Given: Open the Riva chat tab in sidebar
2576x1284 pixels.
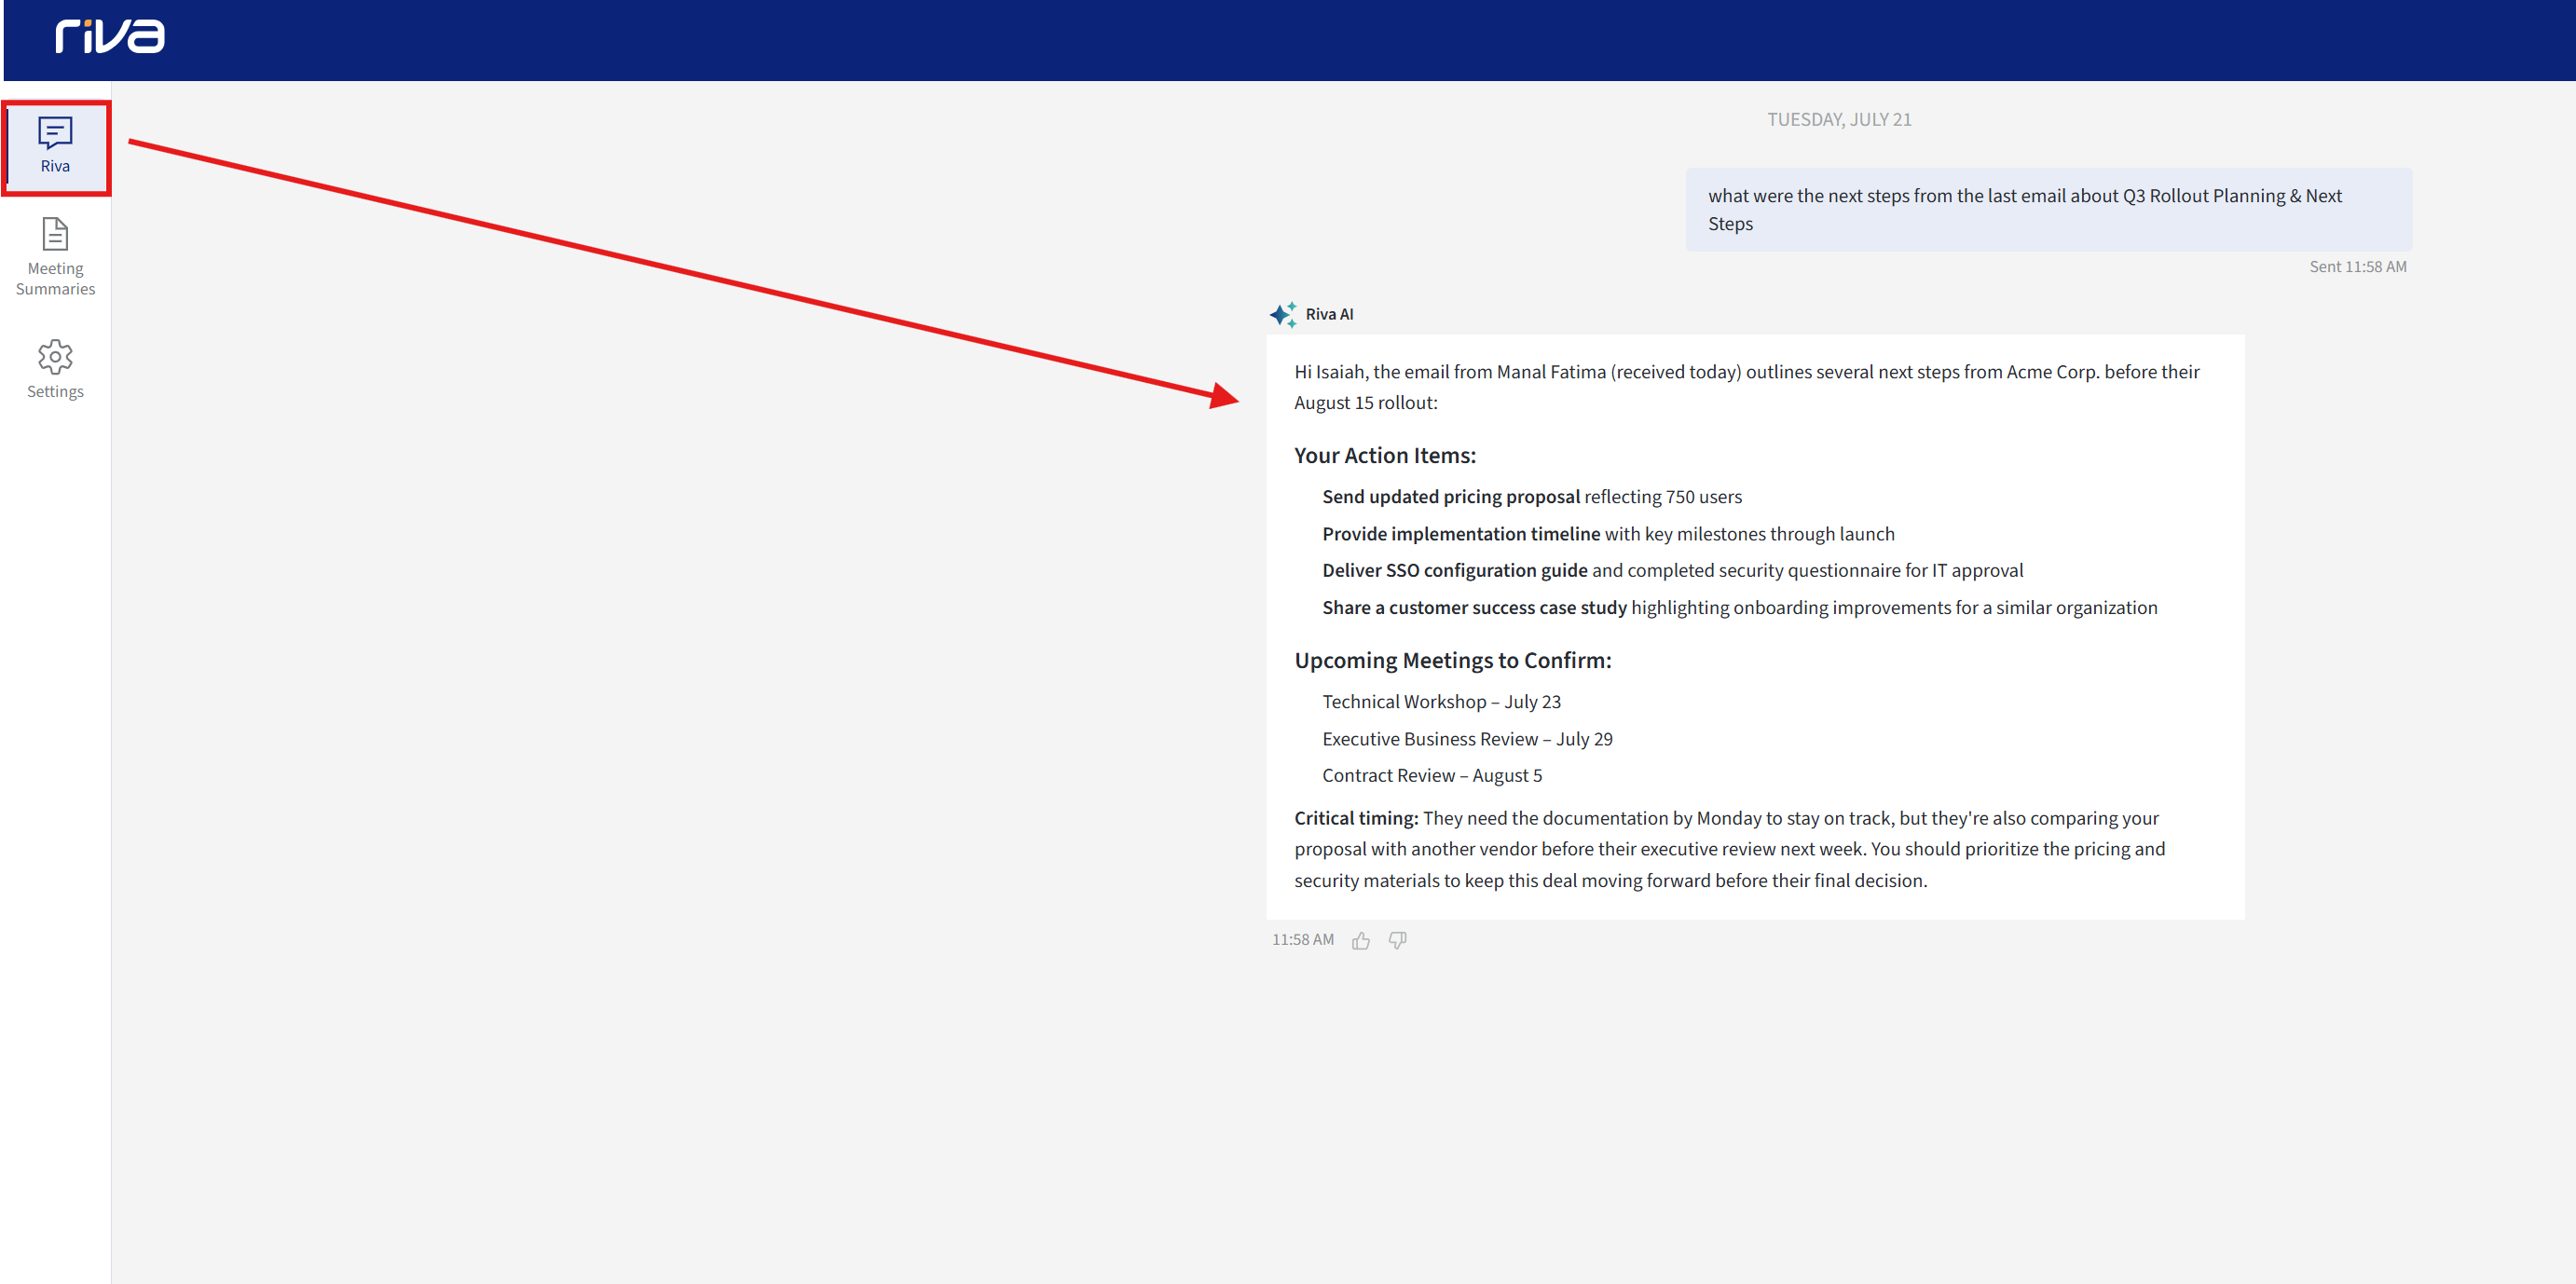Looking at the screenshot, I should tap(55, 147).
